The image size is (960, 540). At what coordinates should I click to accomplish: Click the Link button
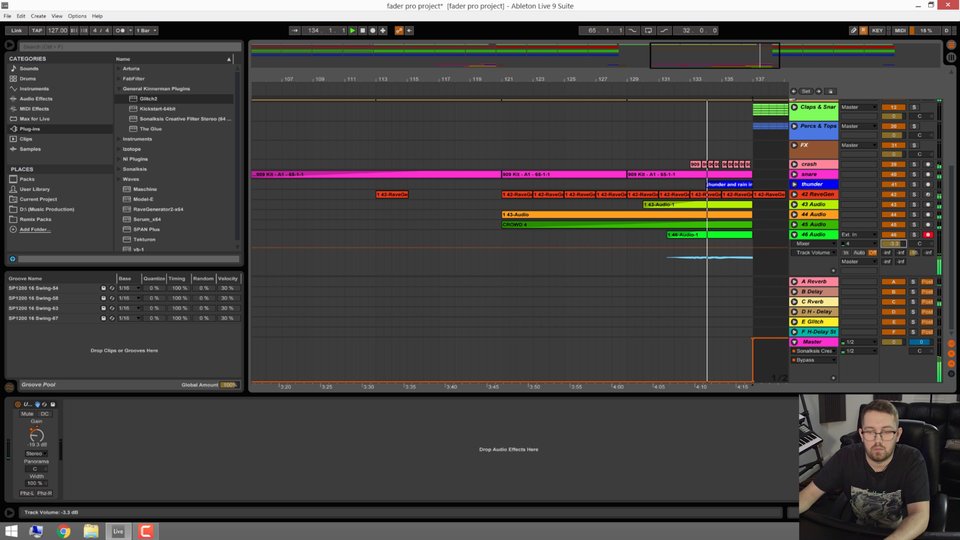click(17, 30)
